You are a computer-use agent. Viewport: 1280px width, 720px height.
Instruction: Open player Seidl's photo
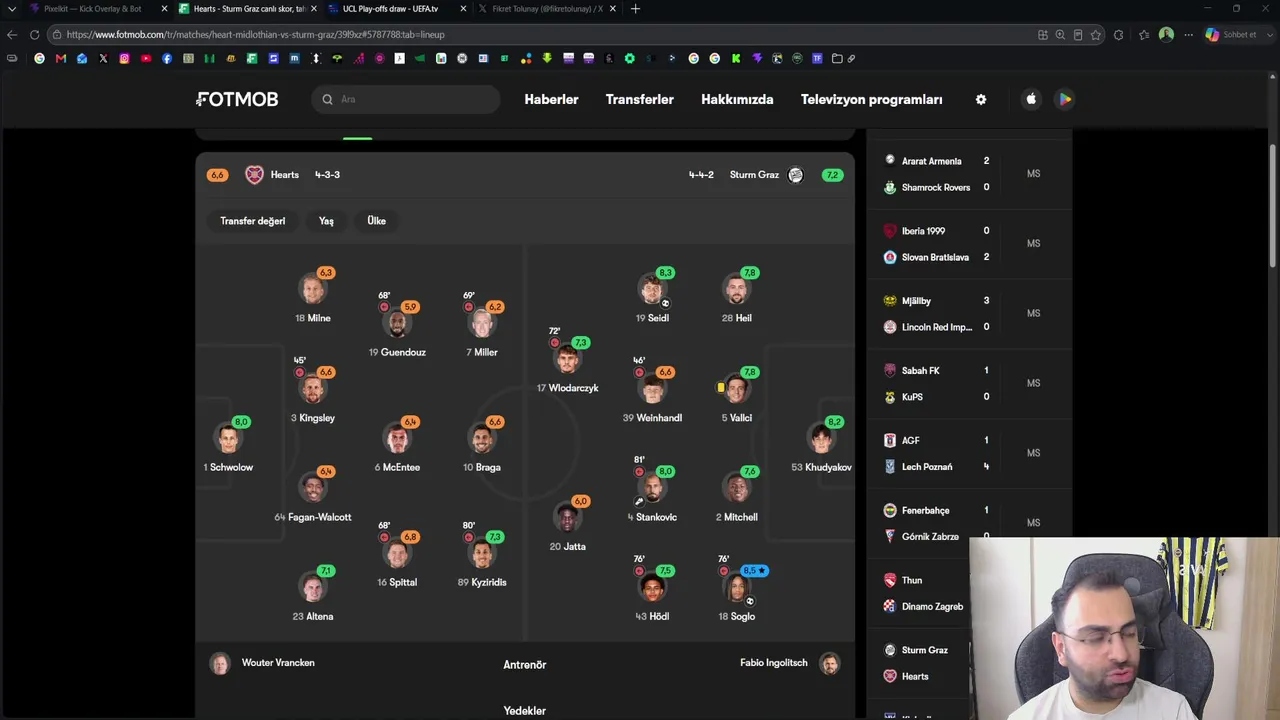click(652, 289)
